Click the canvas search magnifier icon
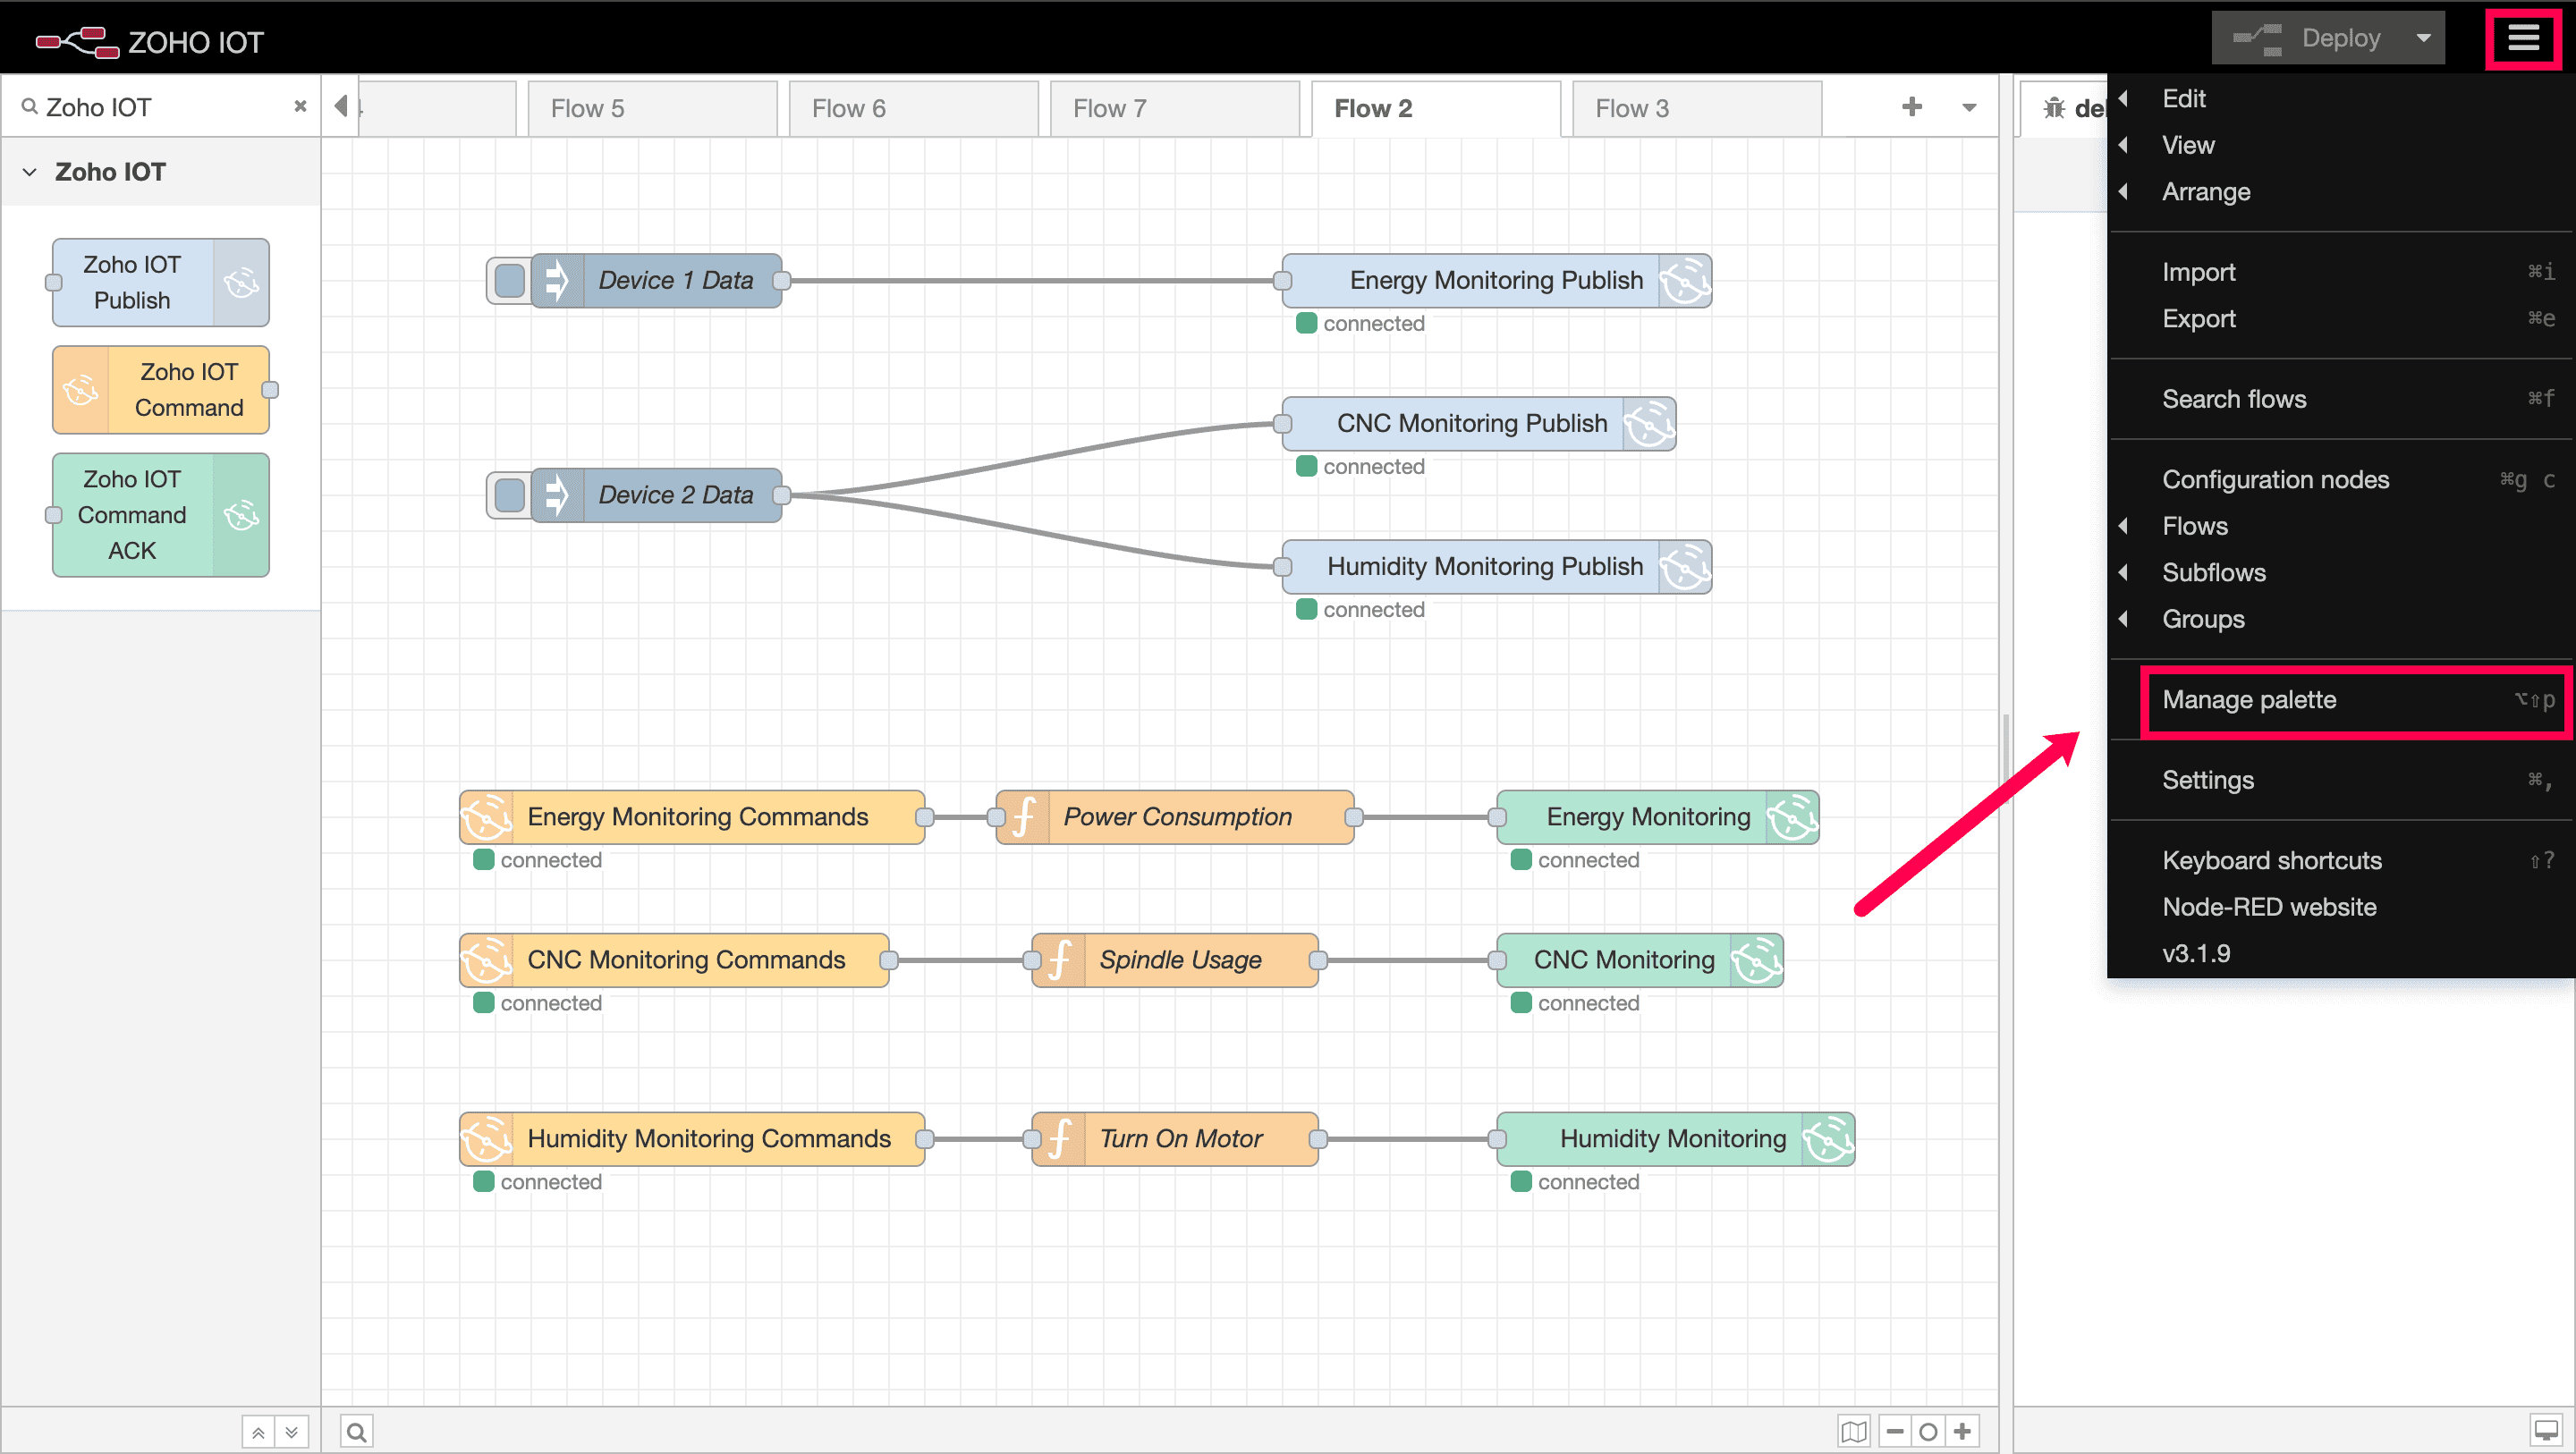 click(356, 1431)
